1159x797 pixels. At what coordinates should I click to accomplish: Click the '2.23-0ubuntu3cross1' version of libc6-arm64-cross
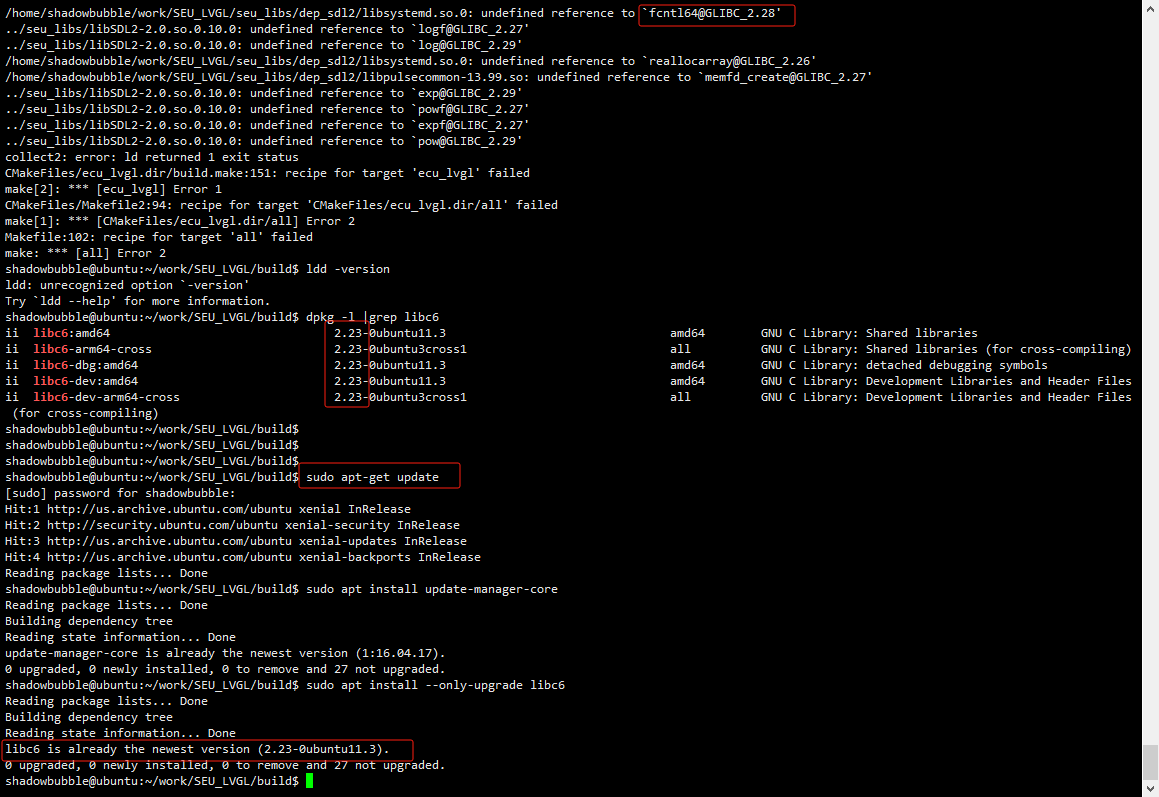(401, 349)
